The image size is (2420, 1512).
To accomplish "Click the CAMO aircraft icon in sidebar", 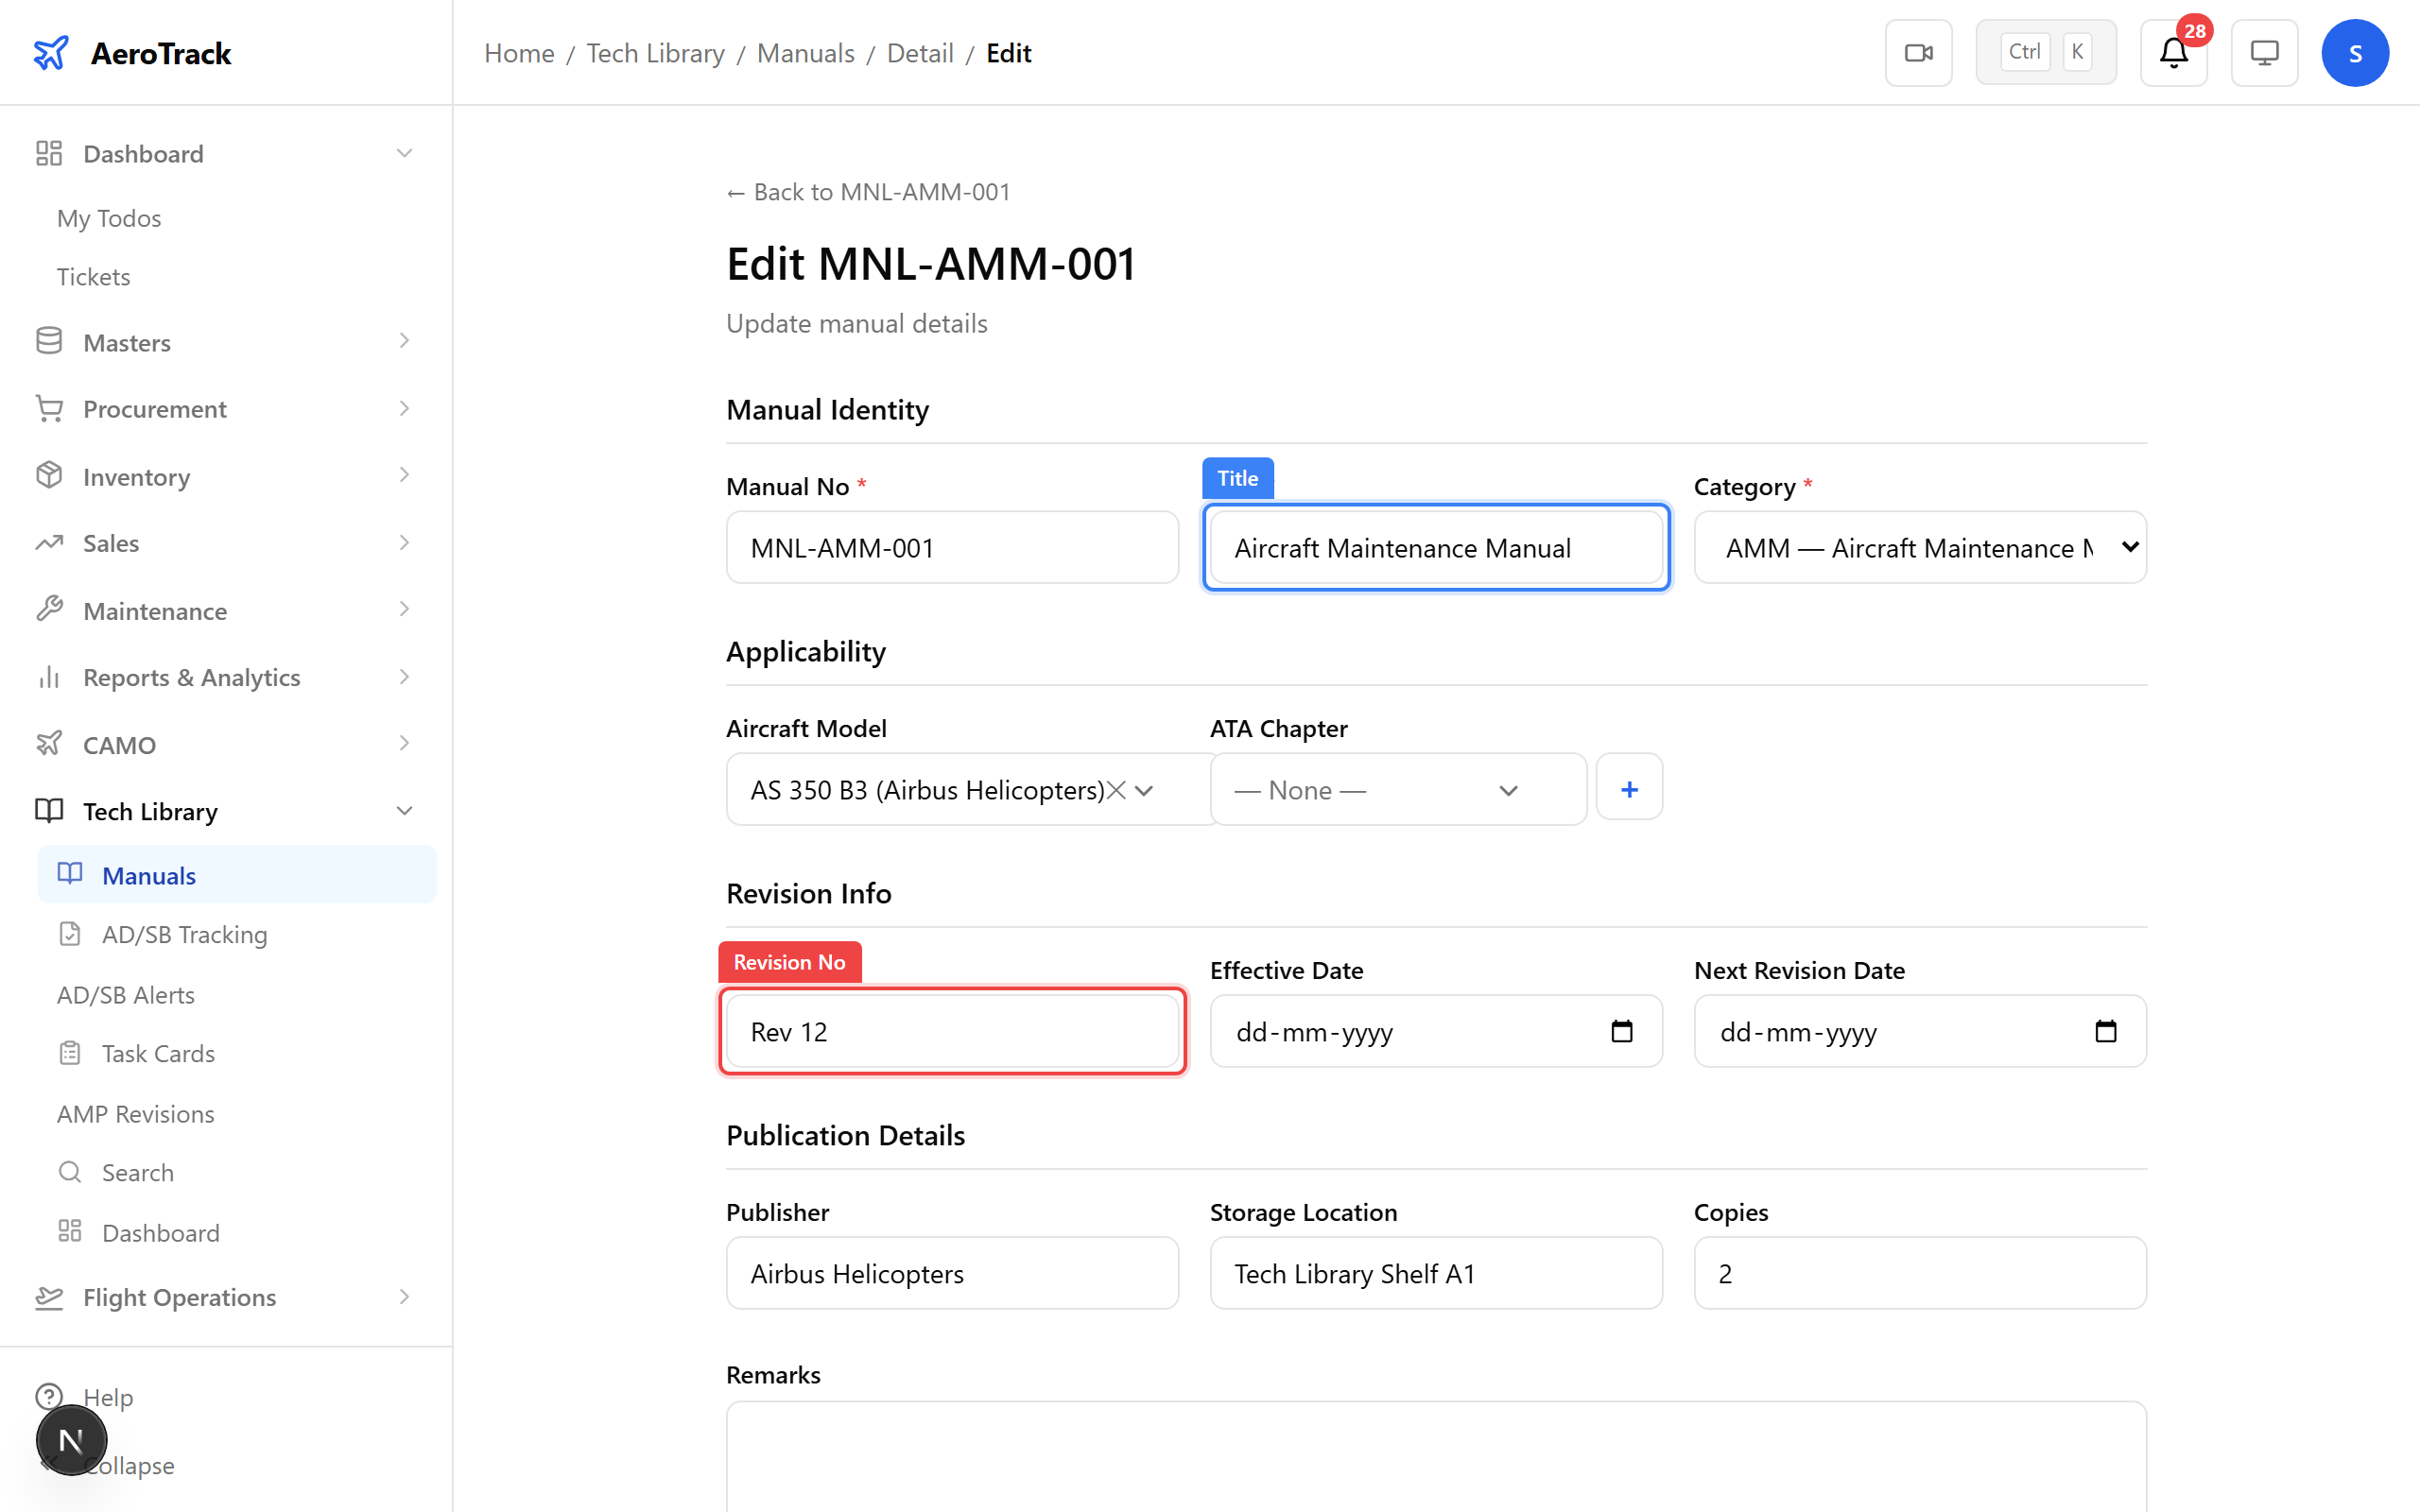I will [x=49, y=744].
